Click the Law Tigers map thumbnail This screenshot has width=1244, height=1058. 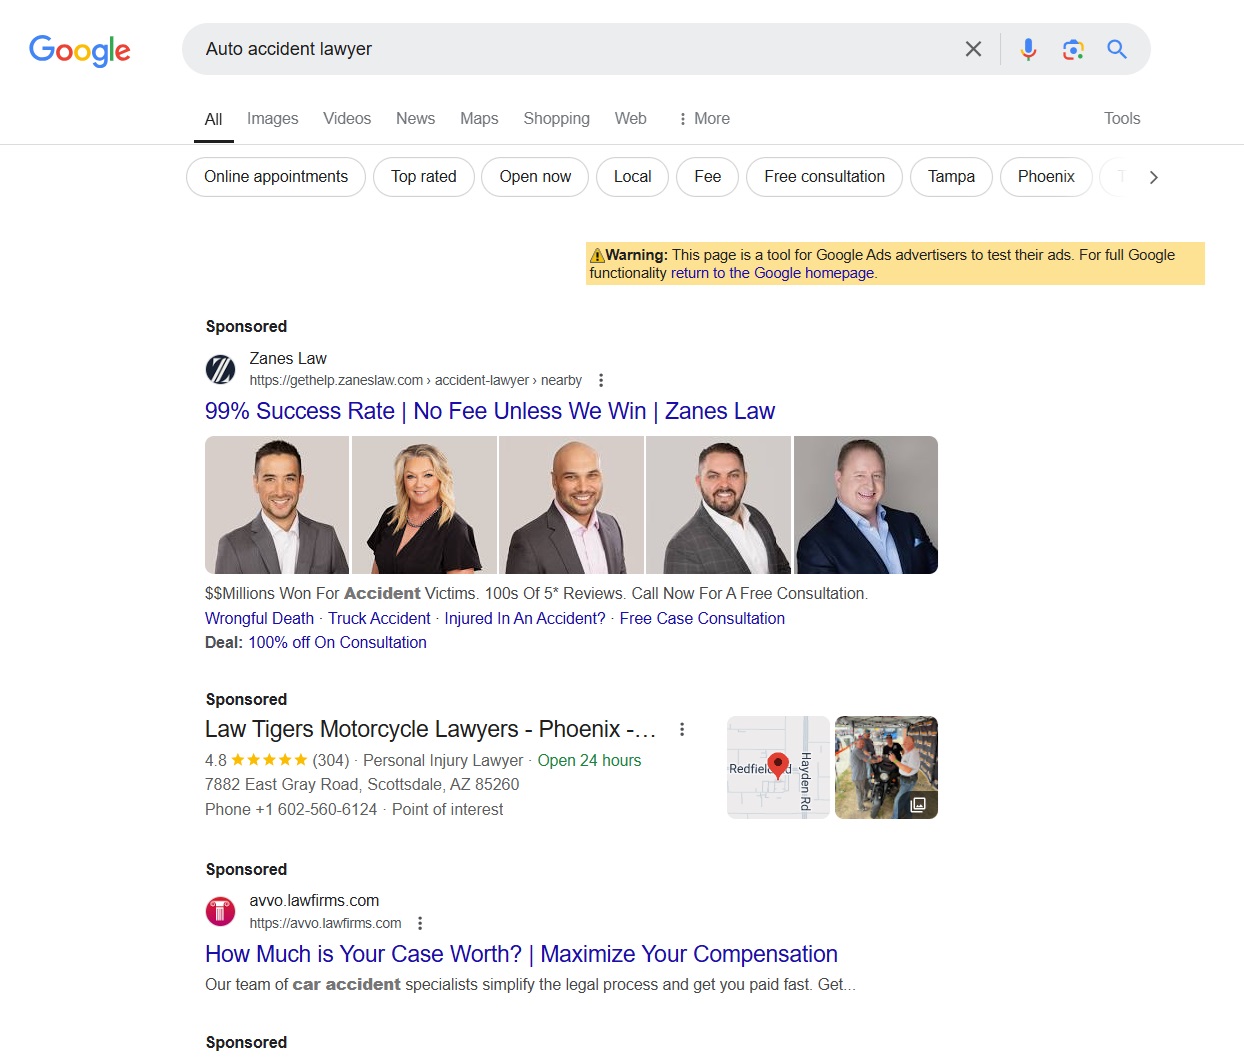tap(778, 767)
